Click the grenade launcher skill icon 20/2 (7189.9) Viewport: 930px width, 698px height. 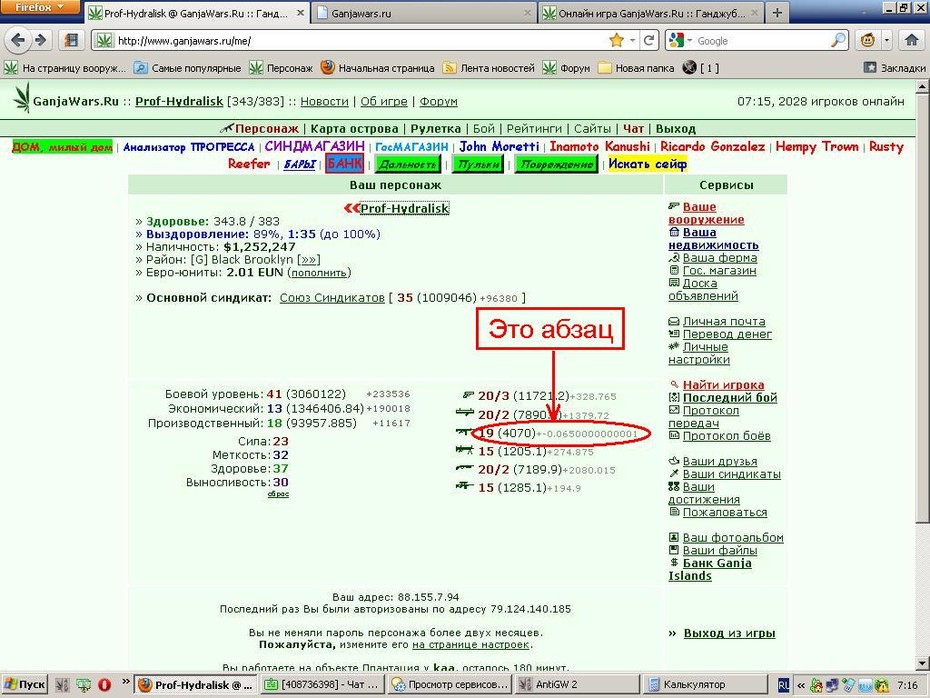click(464, 468)
